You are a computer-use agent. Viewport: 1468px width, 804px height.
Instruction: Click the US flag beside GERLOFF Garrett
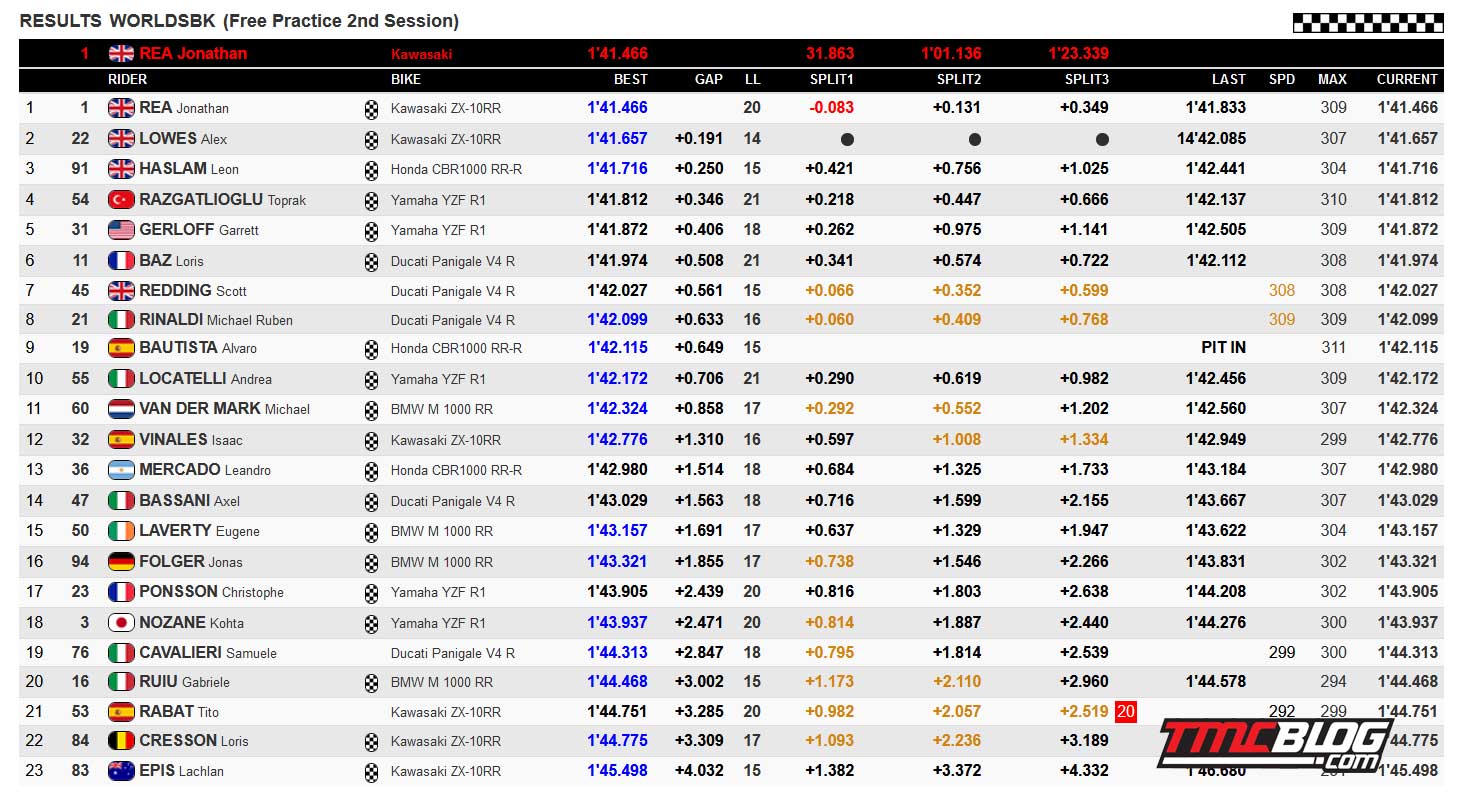[121, 230]
